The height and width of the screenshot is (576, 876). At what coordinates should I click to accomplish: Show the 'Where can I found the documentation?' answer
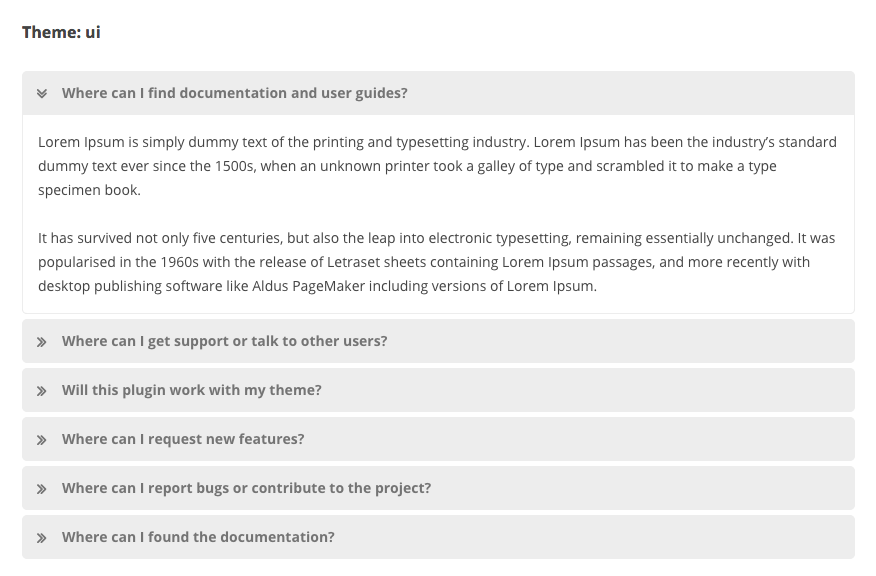point(198,537)
